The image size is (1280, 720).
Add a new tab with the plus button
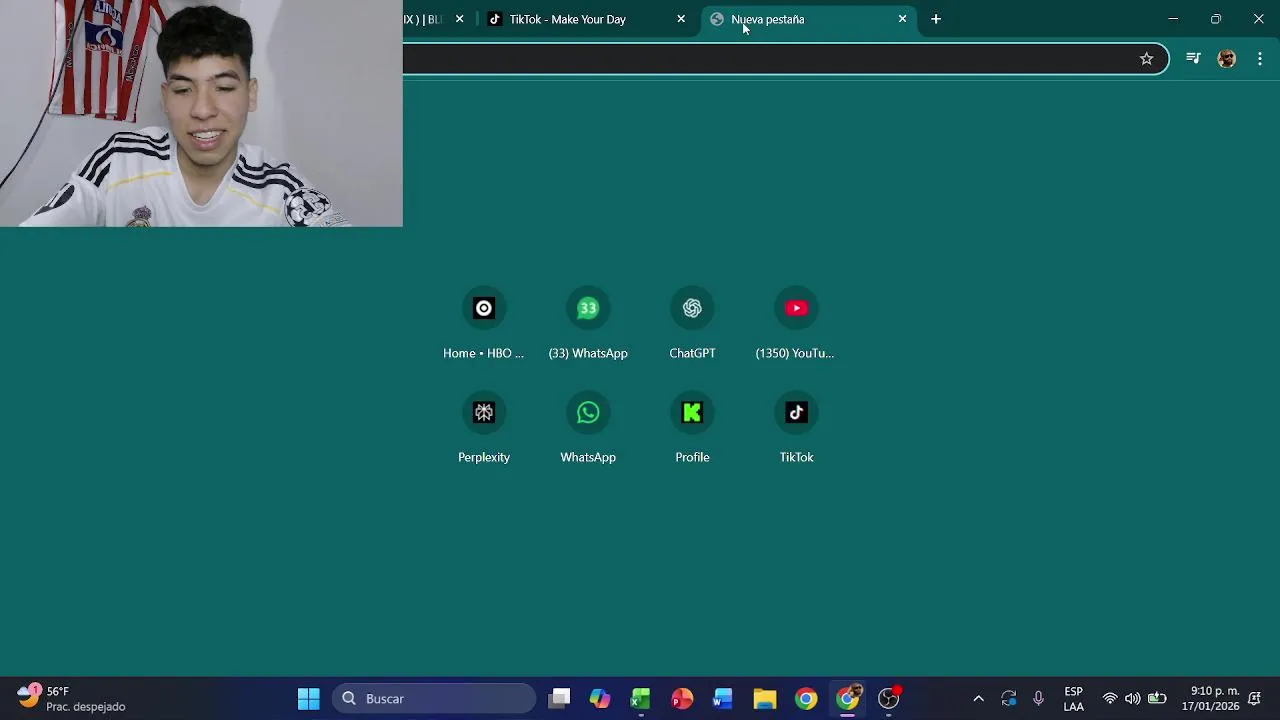tap(936, 19)
